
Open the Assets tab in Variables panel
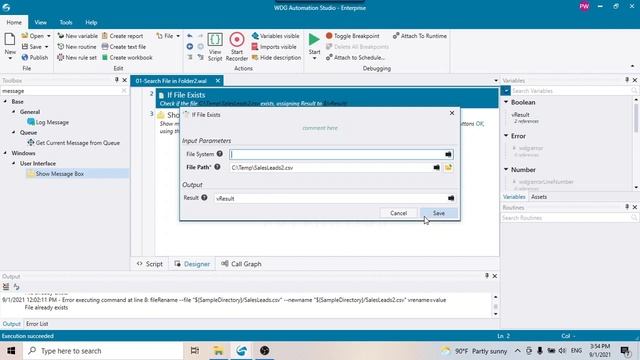pyautogui.click(x=539, y=197)
